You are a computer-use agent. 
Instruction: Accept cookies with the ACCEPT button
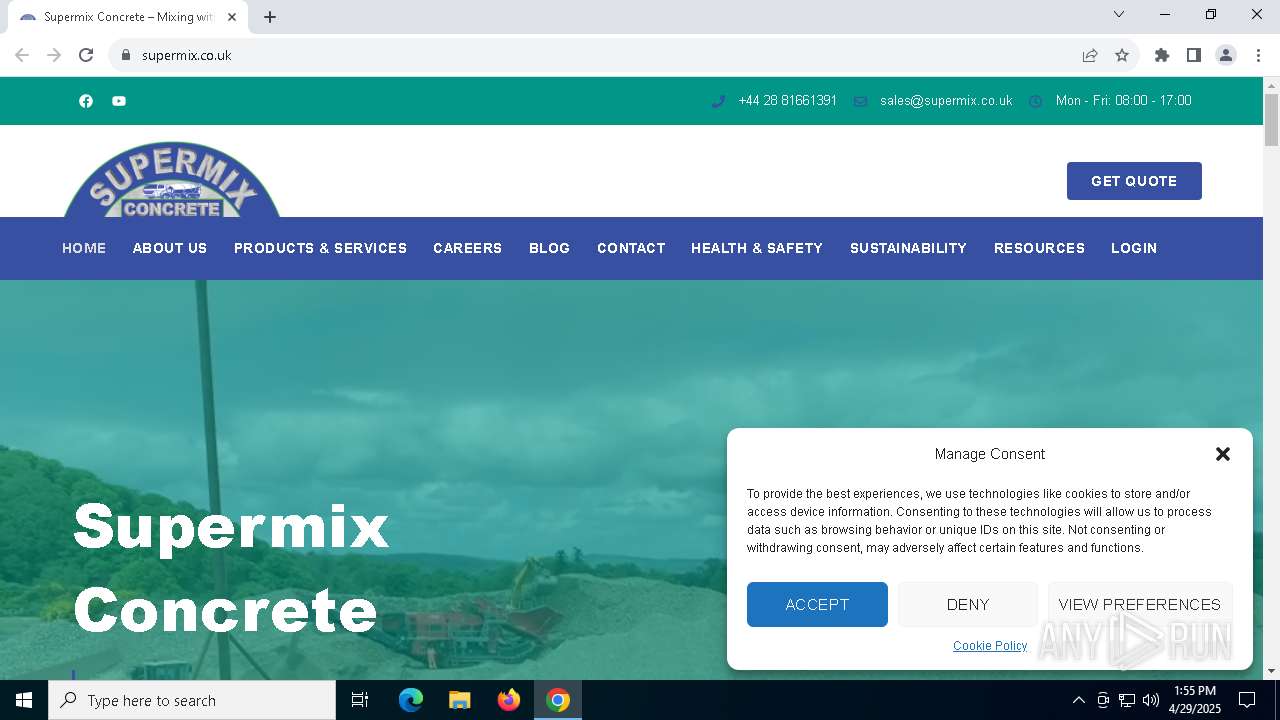pyautogui.click(x=817, y=605)
